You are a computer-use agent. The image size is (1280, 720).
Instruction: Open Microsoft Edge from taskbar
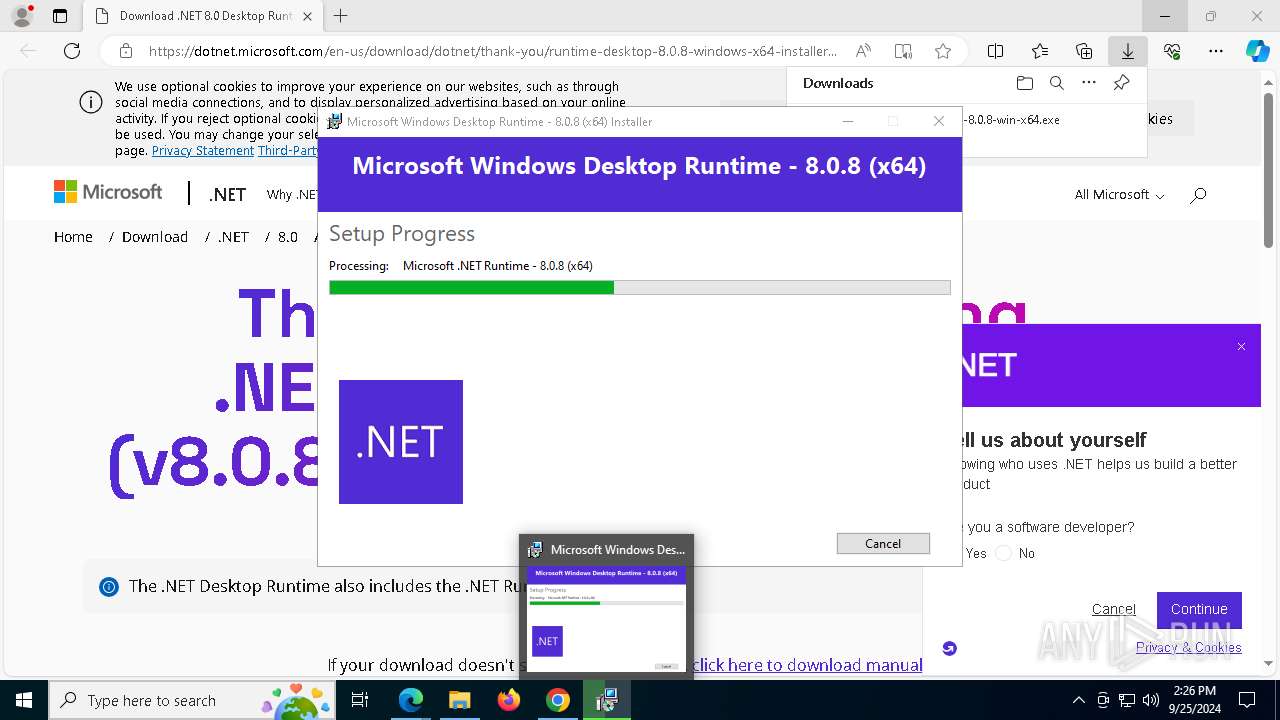pos(411,700)
